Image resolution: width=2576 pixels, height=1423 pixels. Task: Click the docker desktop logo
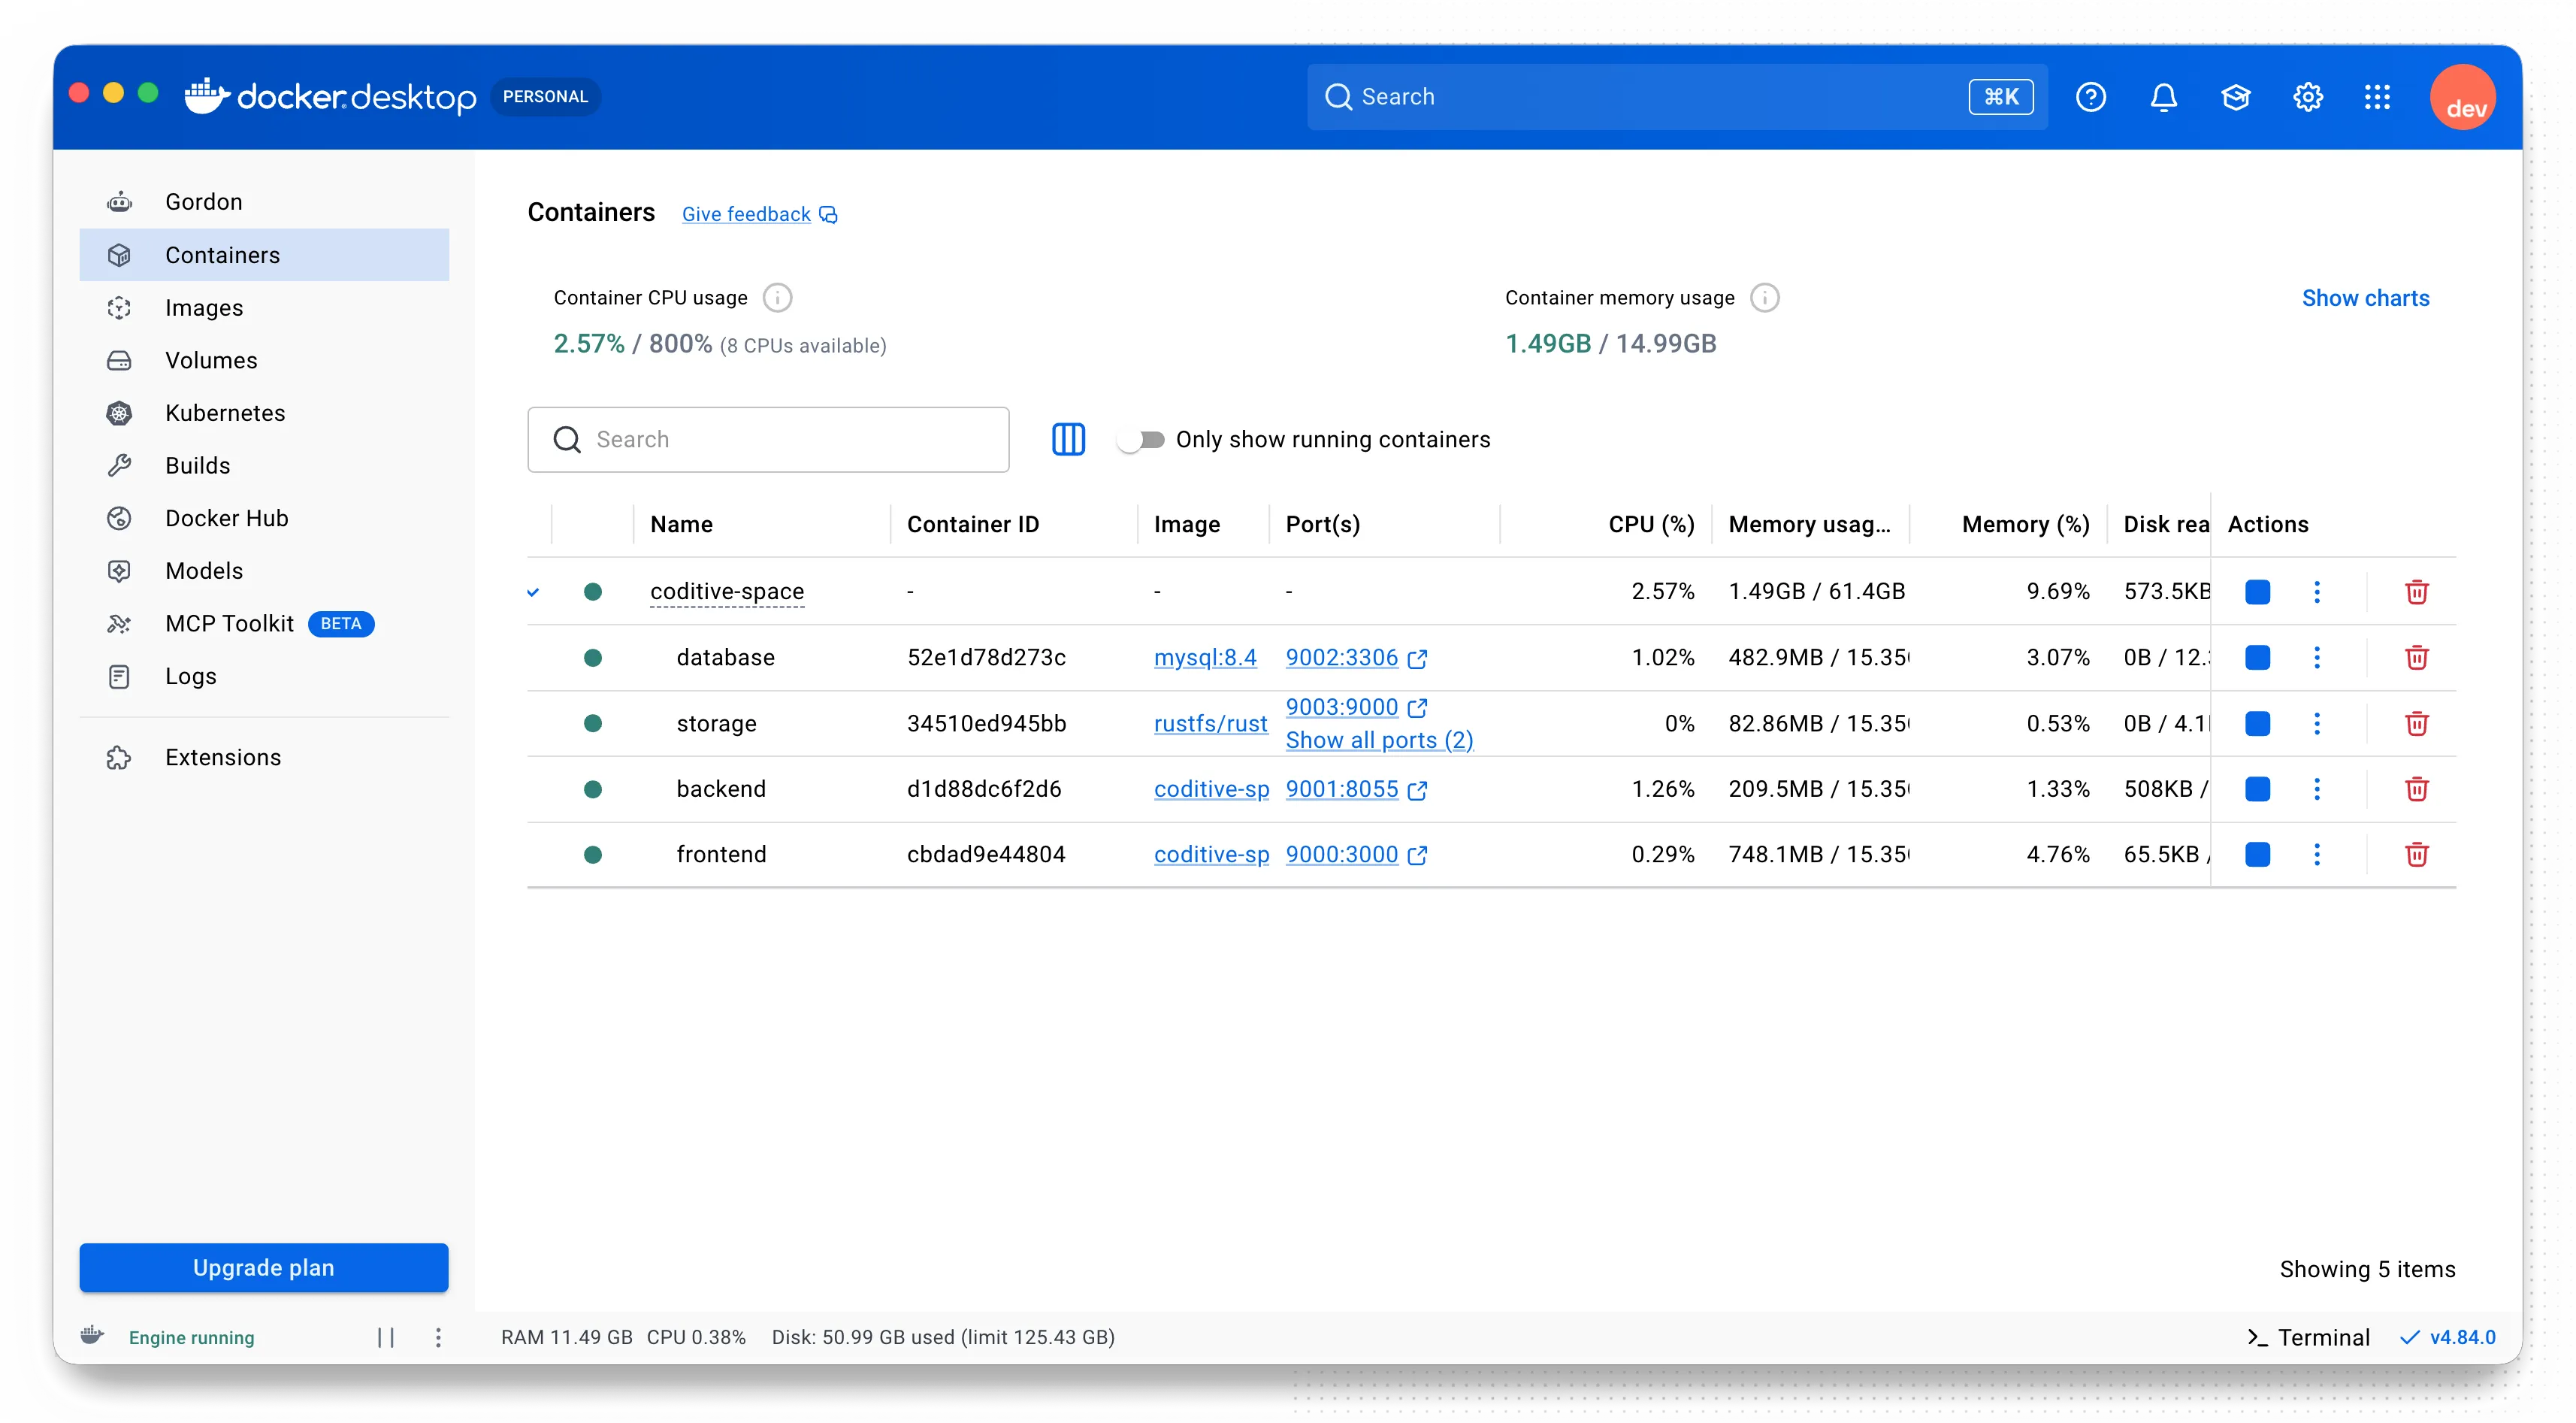(x=331, y=96)
